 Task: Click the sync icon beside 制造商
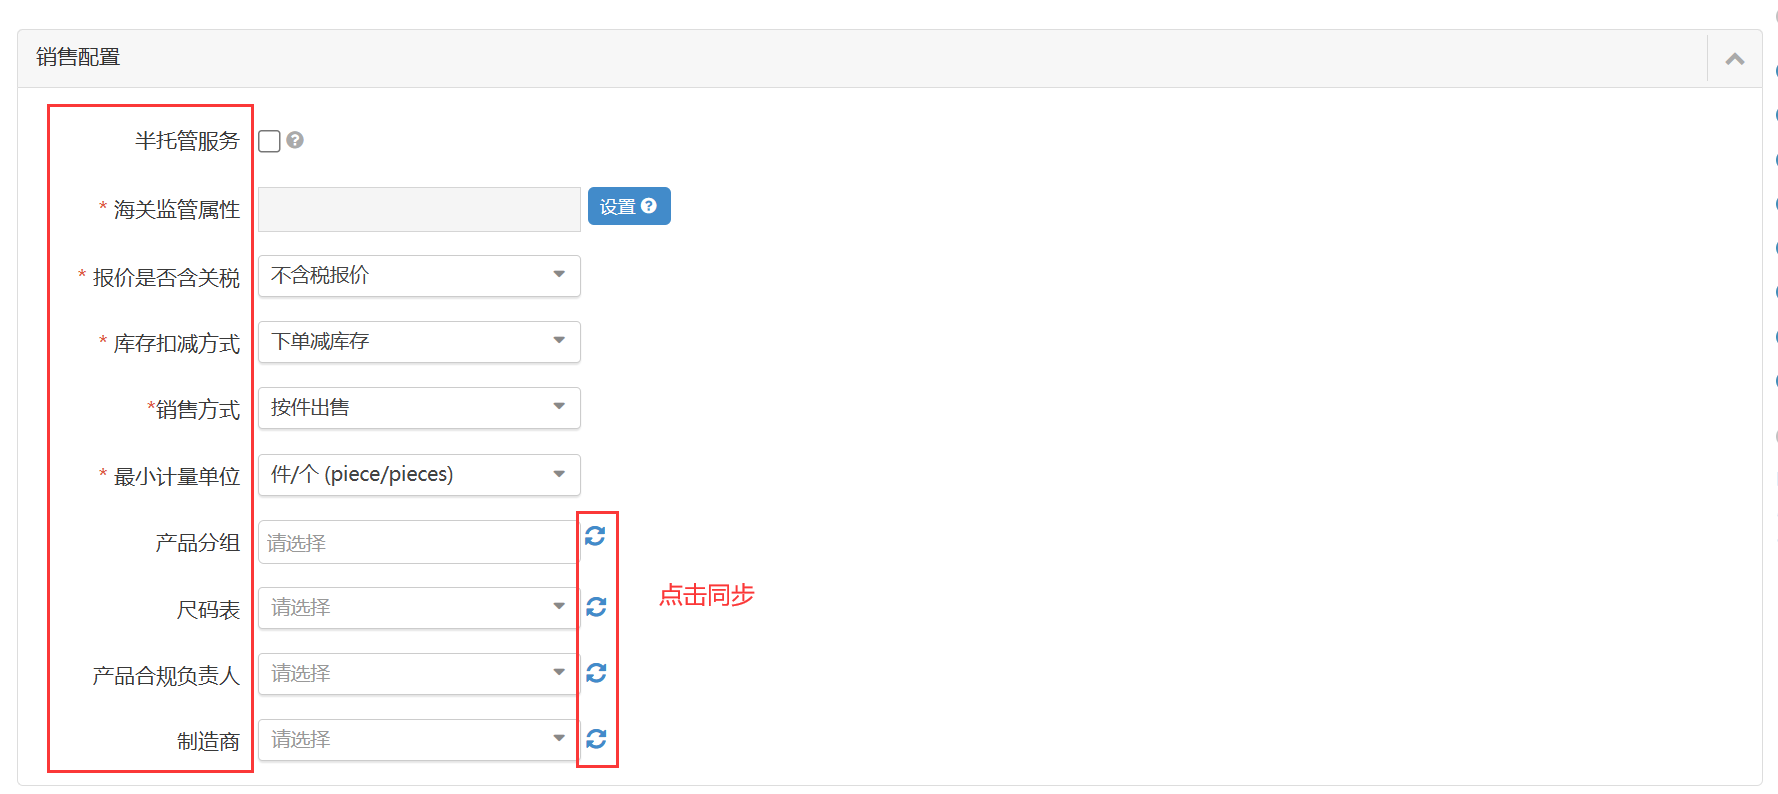[596, 738]
